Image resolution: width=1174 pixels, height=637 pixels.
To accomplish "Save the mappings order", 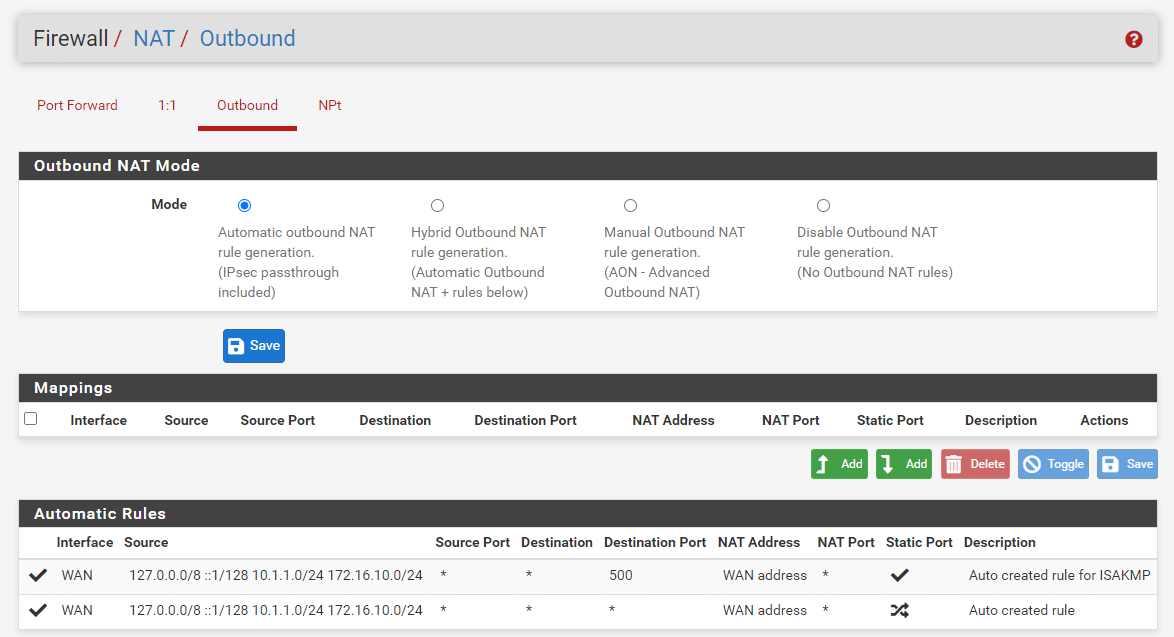I will (x=1127, y=464).
